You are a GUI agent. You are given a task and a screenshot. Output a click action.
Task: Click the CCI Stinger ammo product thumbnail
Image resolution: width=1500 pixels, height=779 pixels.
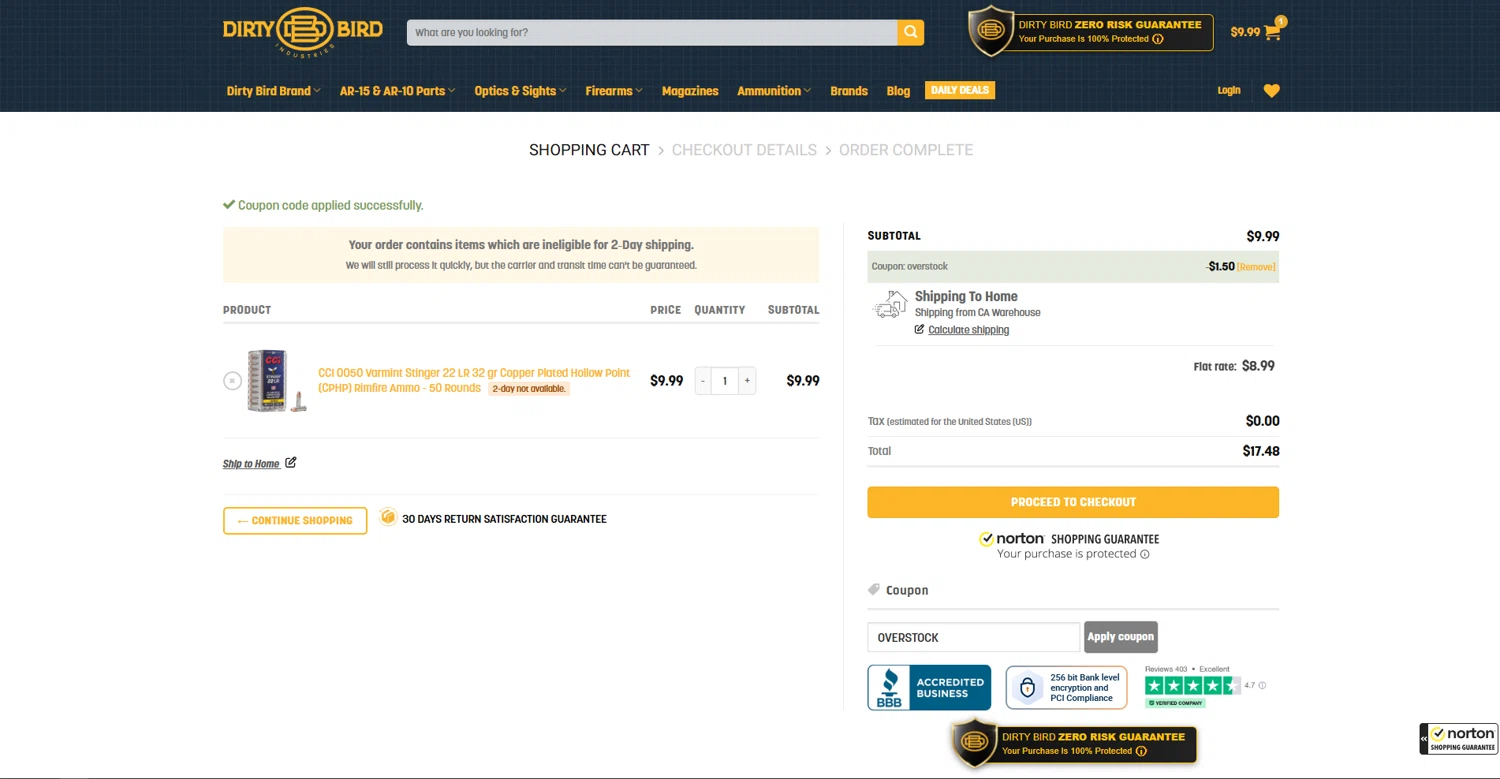[x=277, y=380]
